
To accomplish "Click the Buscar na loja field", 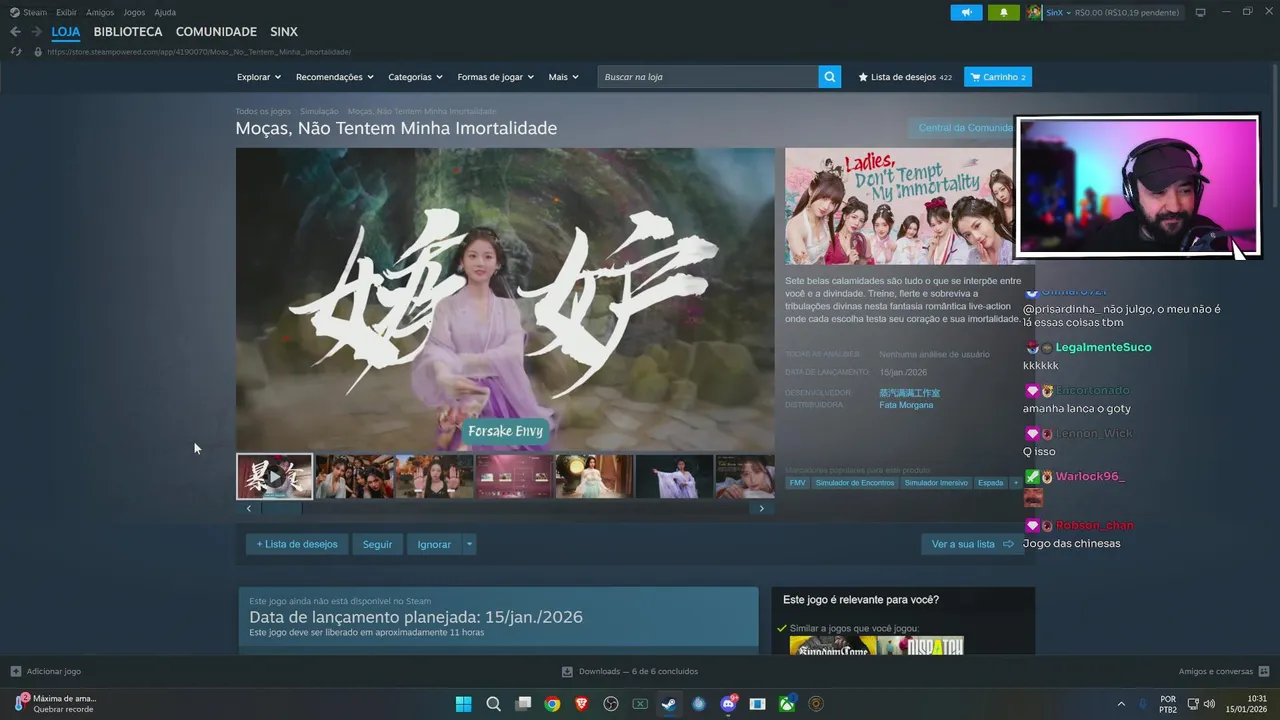I will point(708,77).
